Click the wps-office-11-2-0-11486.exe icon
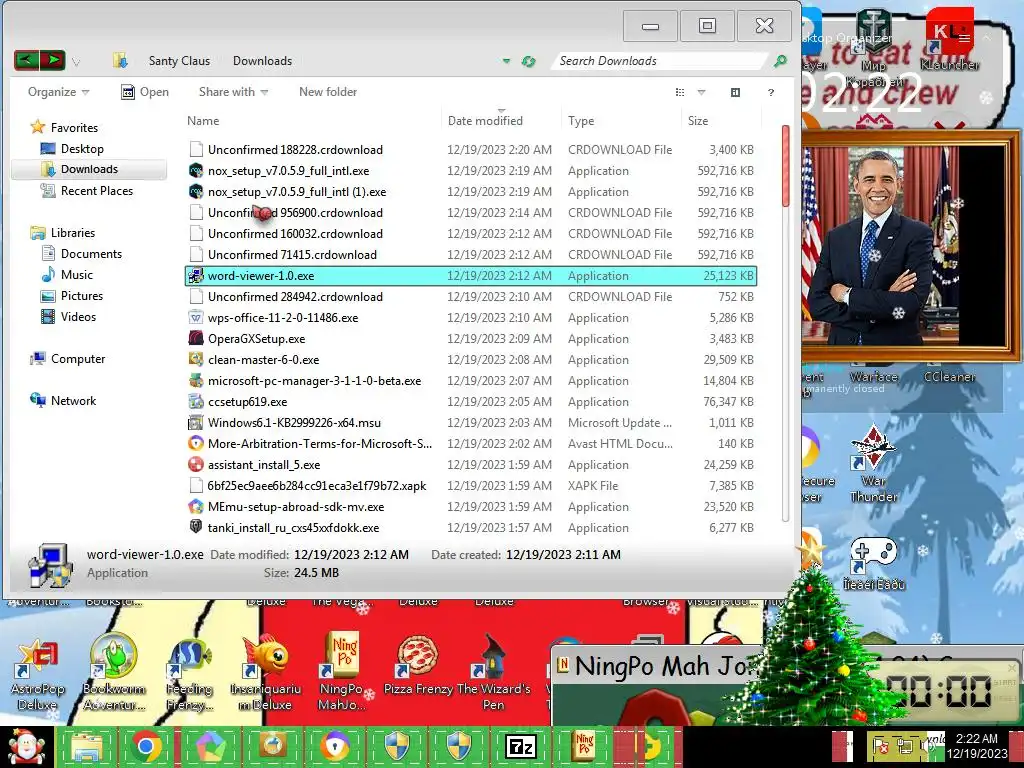The height and width of the screenshot is (768, 1024). (x=195, y=317)
